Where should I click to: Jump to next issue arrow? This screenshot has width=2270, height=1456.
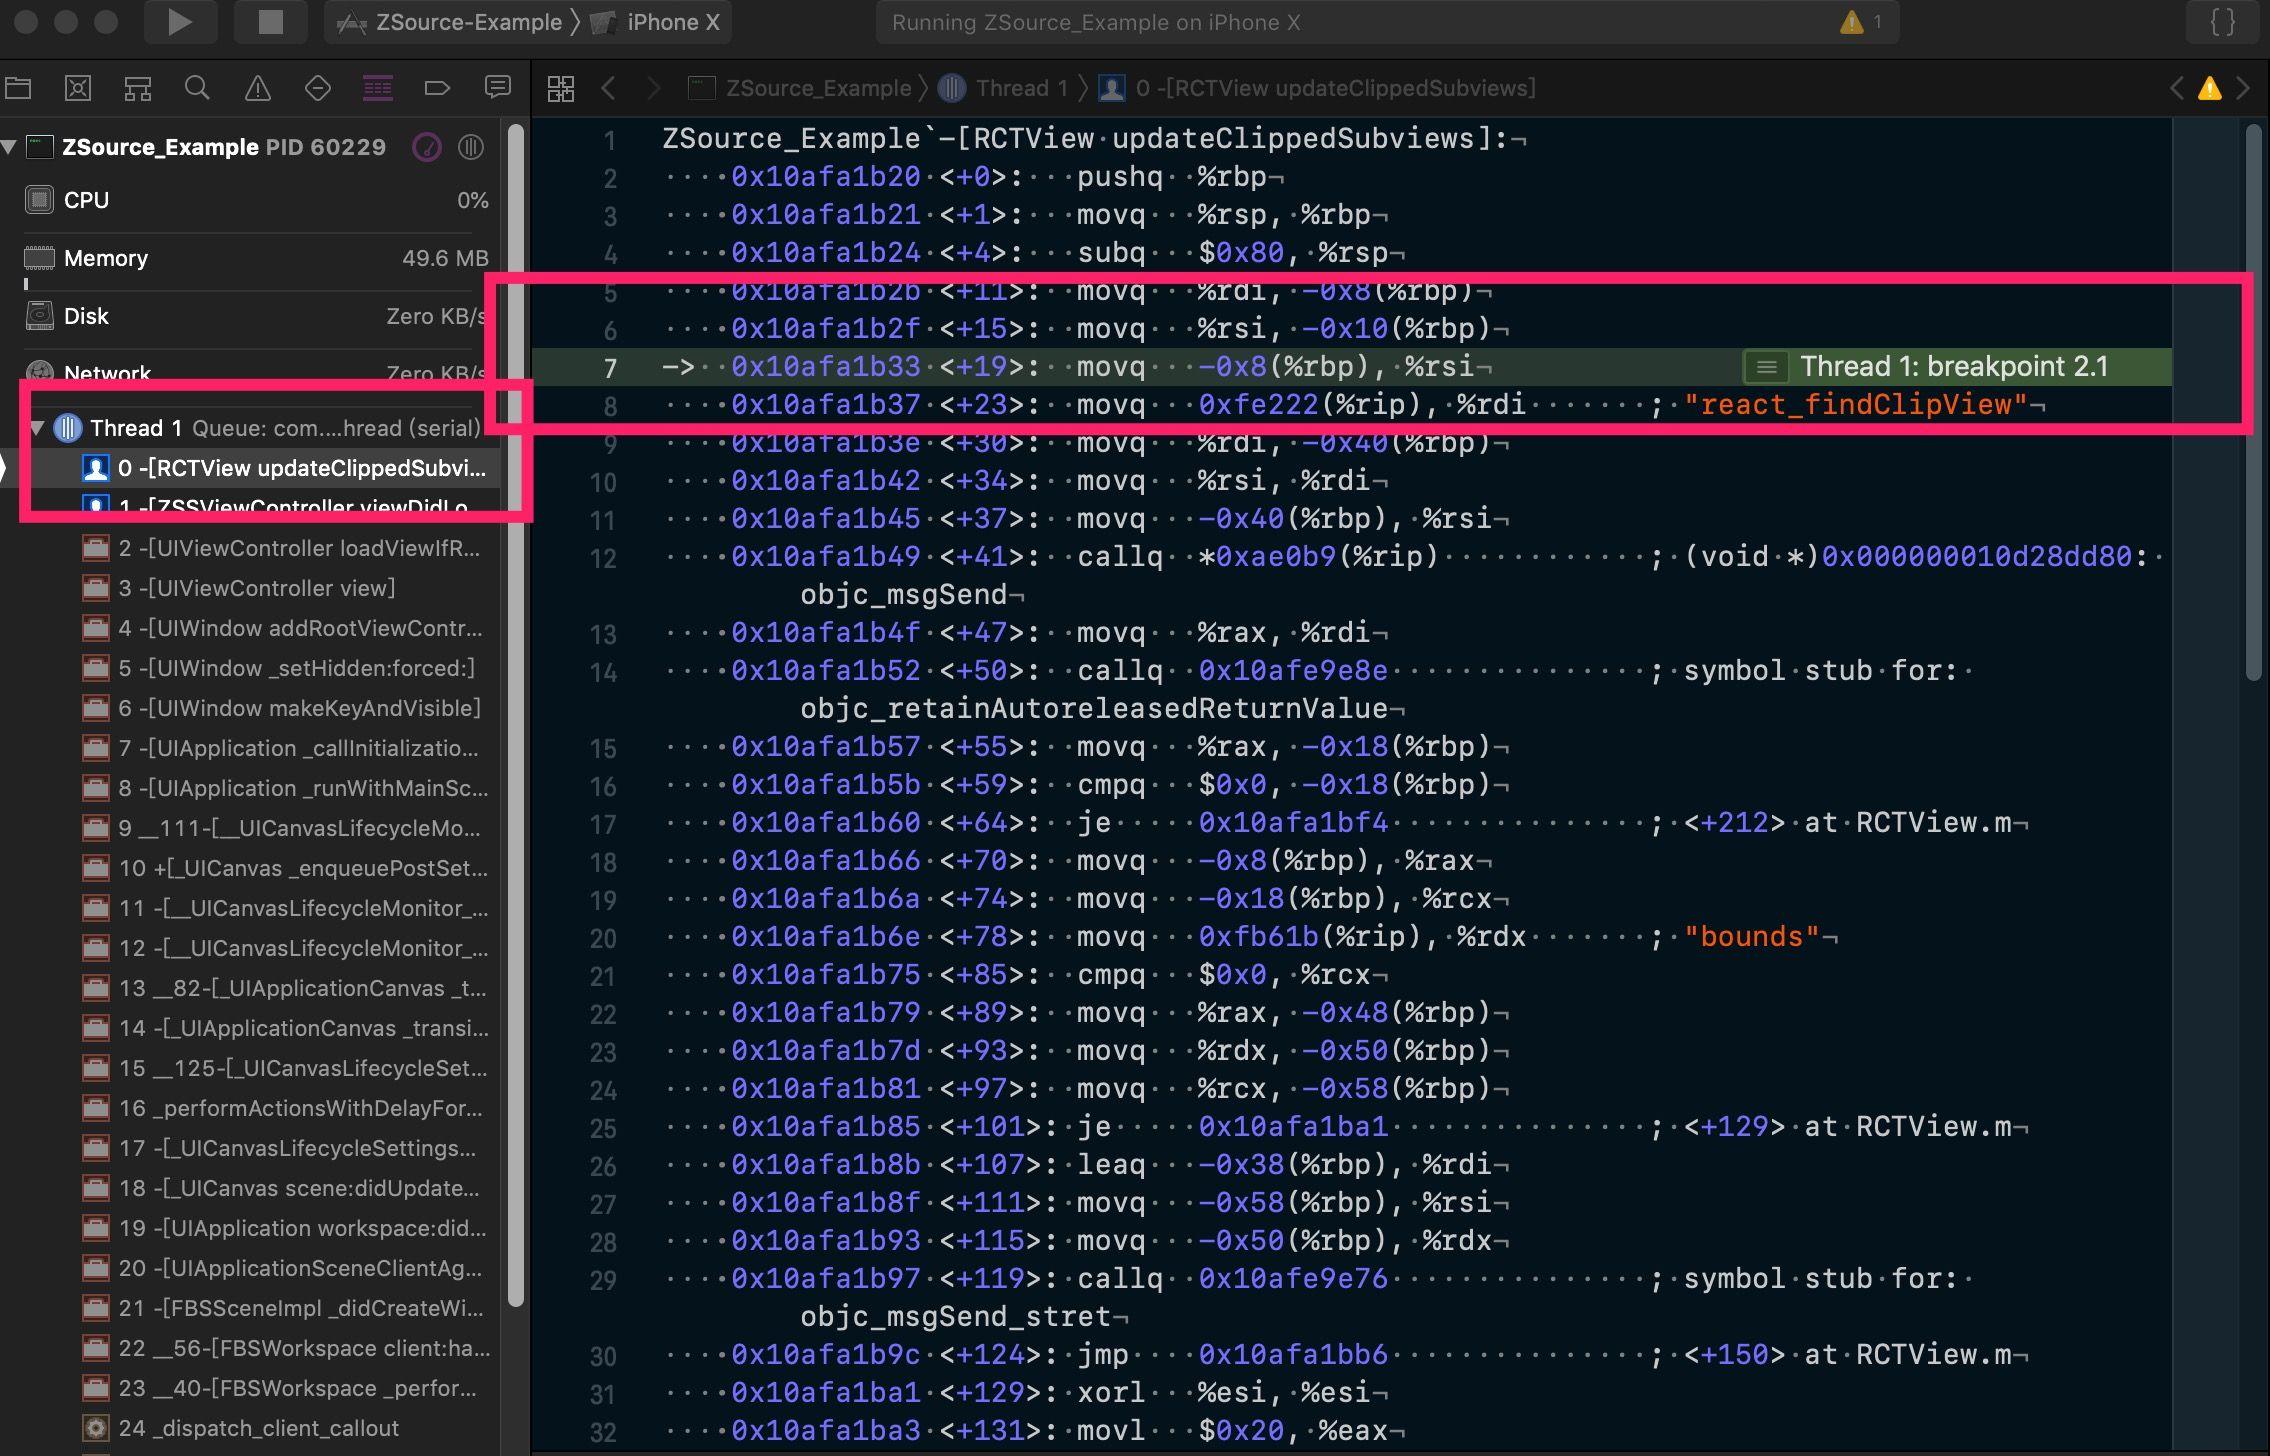click(x=2243, y=88)
